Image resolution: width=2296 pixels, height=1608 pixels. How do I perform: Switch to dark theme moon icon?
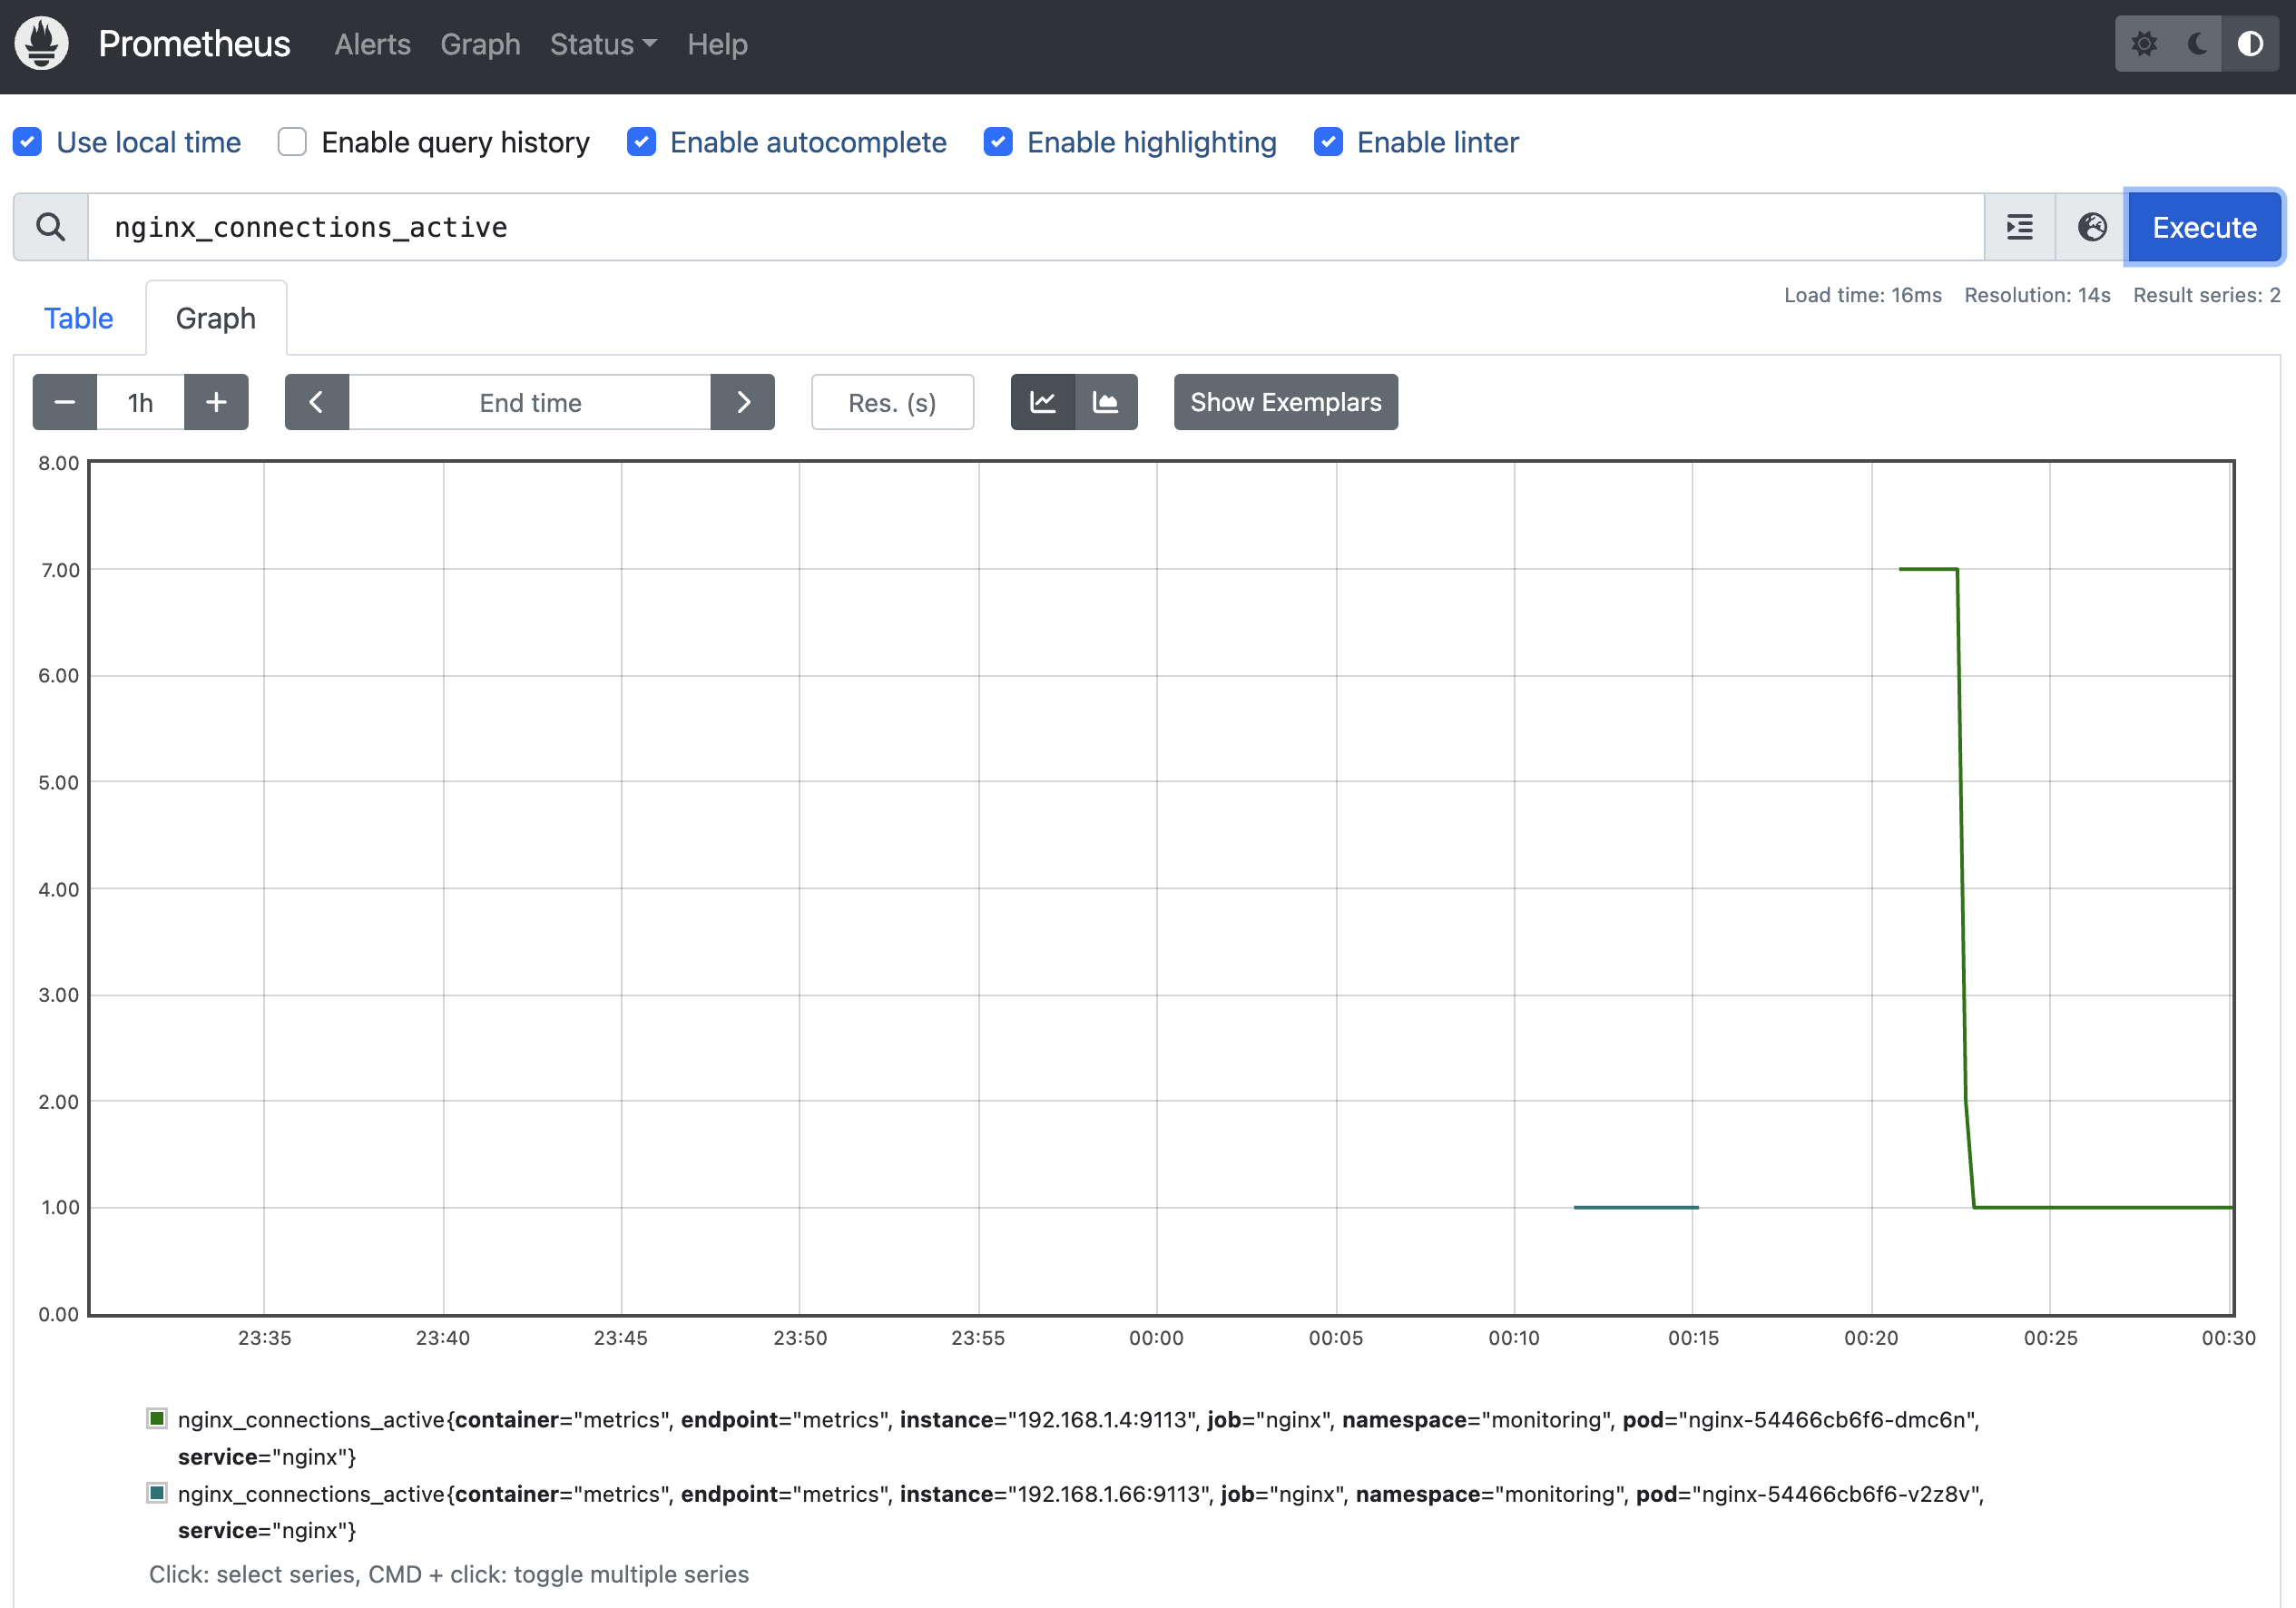(x=2196, y=44)
